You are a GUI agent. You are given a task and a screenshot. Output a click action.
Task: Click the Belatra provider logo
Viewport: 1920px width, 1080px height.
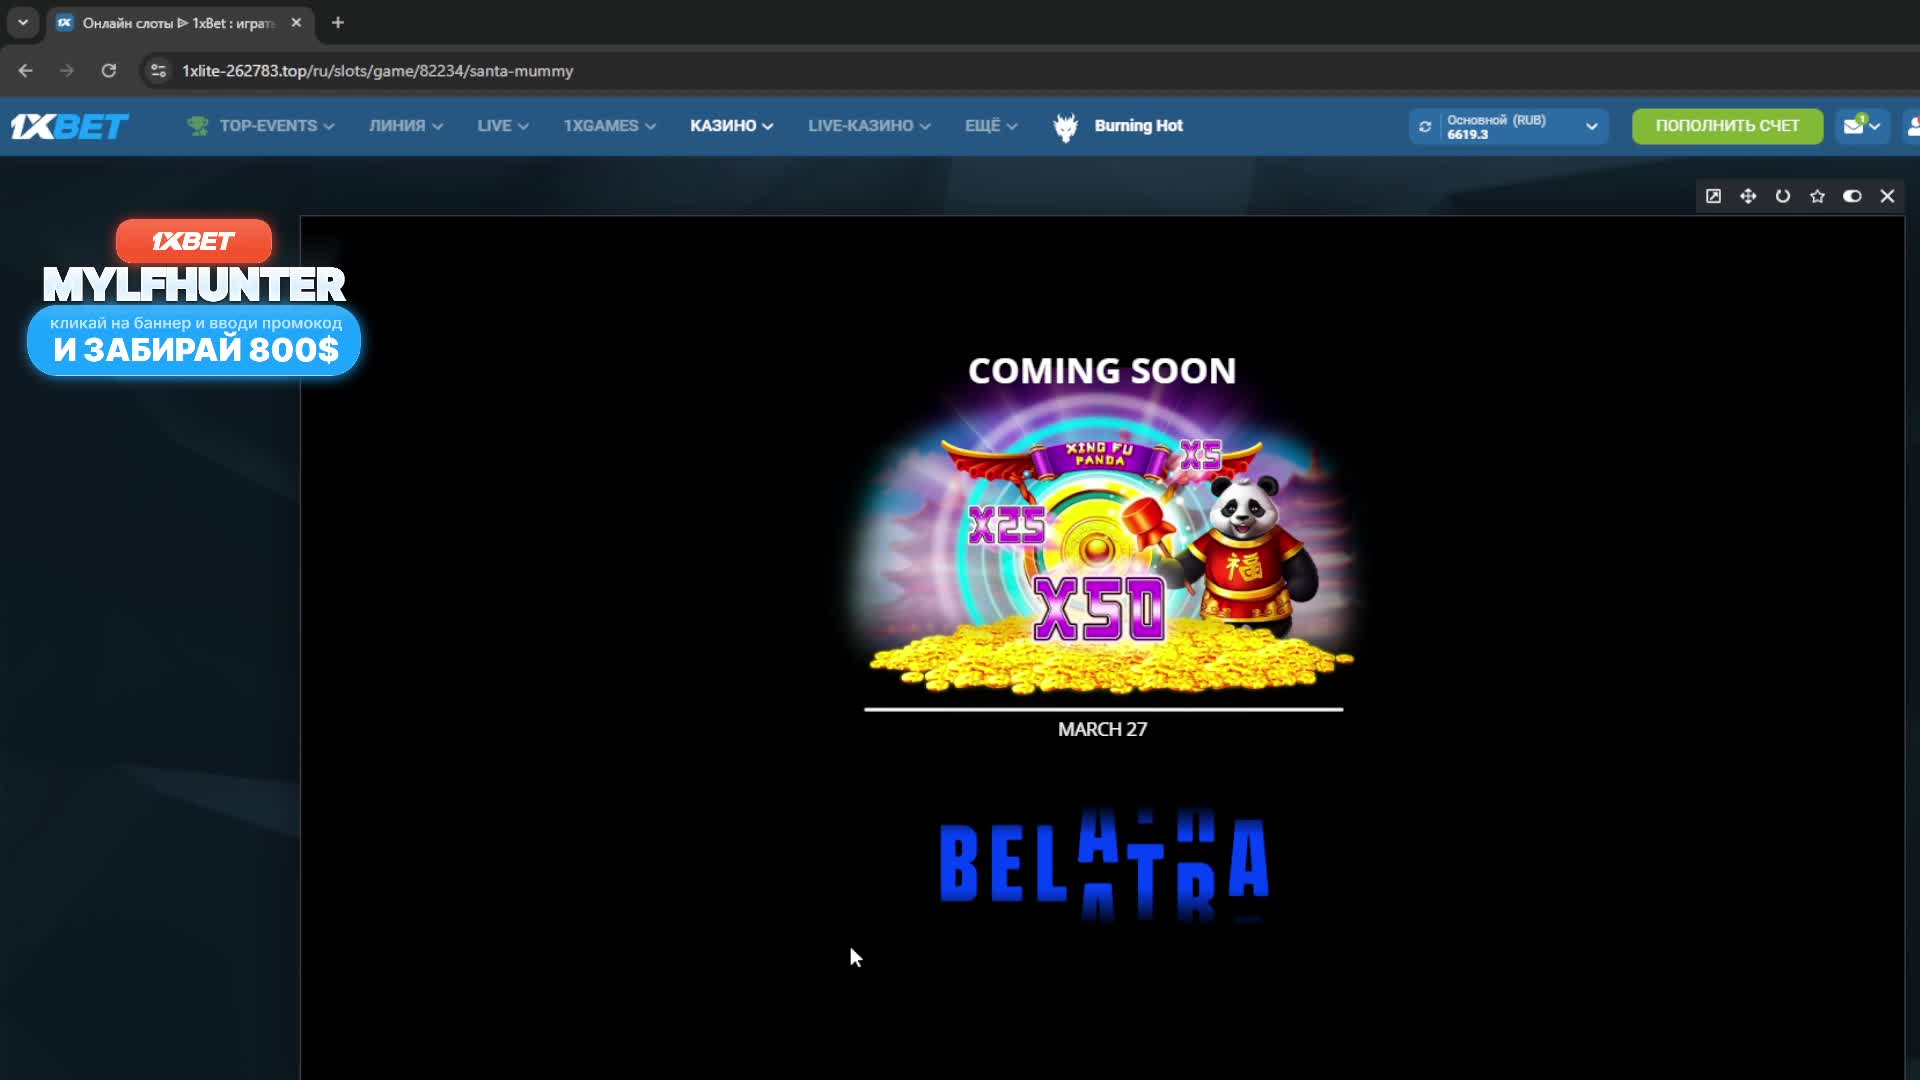tap(1104, 865)
